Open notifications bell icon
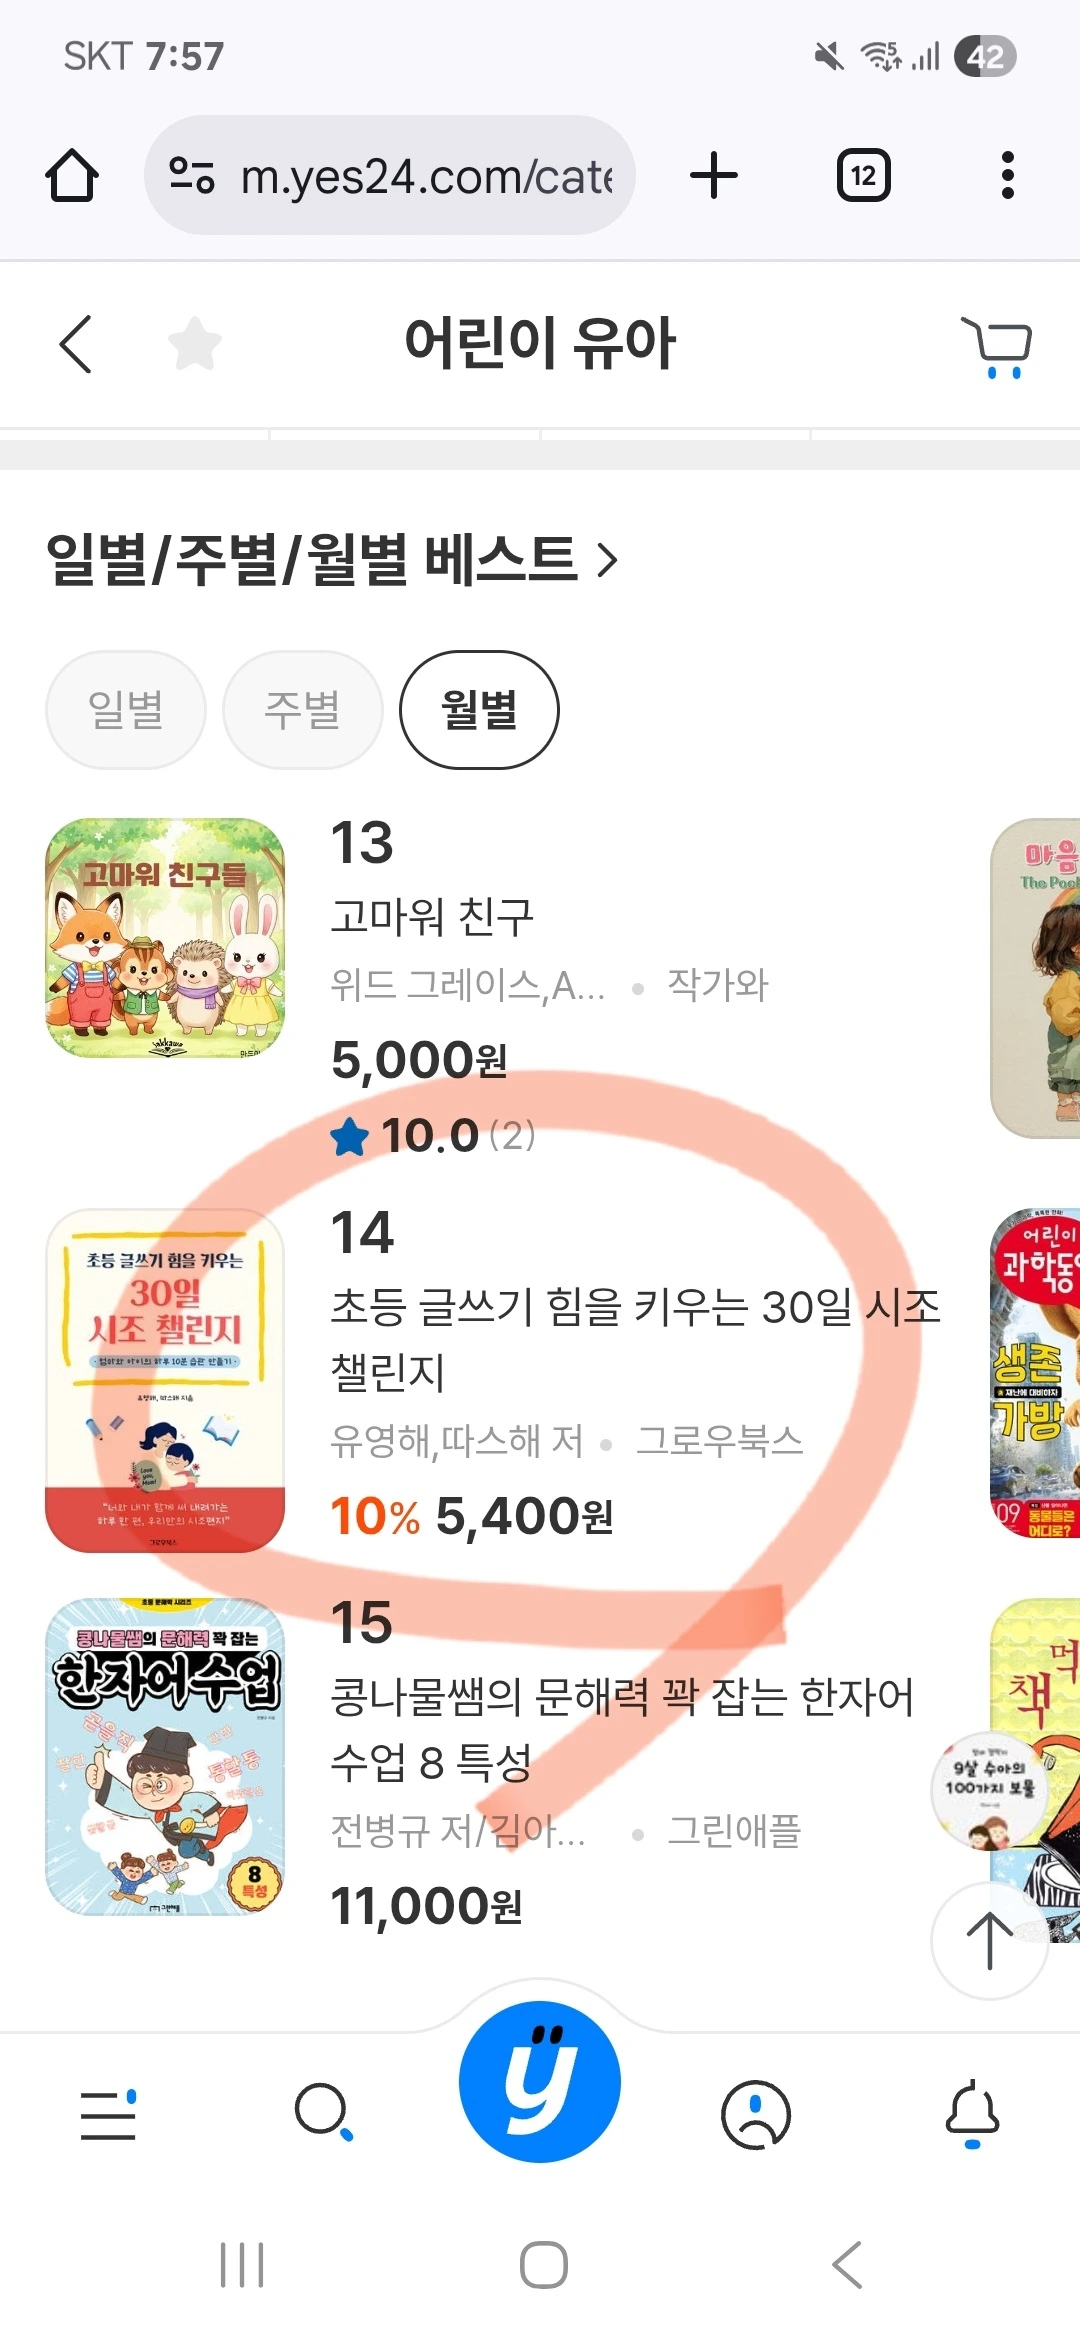The width and height of the screenshot is (1080, 2340). [972, 2113]
